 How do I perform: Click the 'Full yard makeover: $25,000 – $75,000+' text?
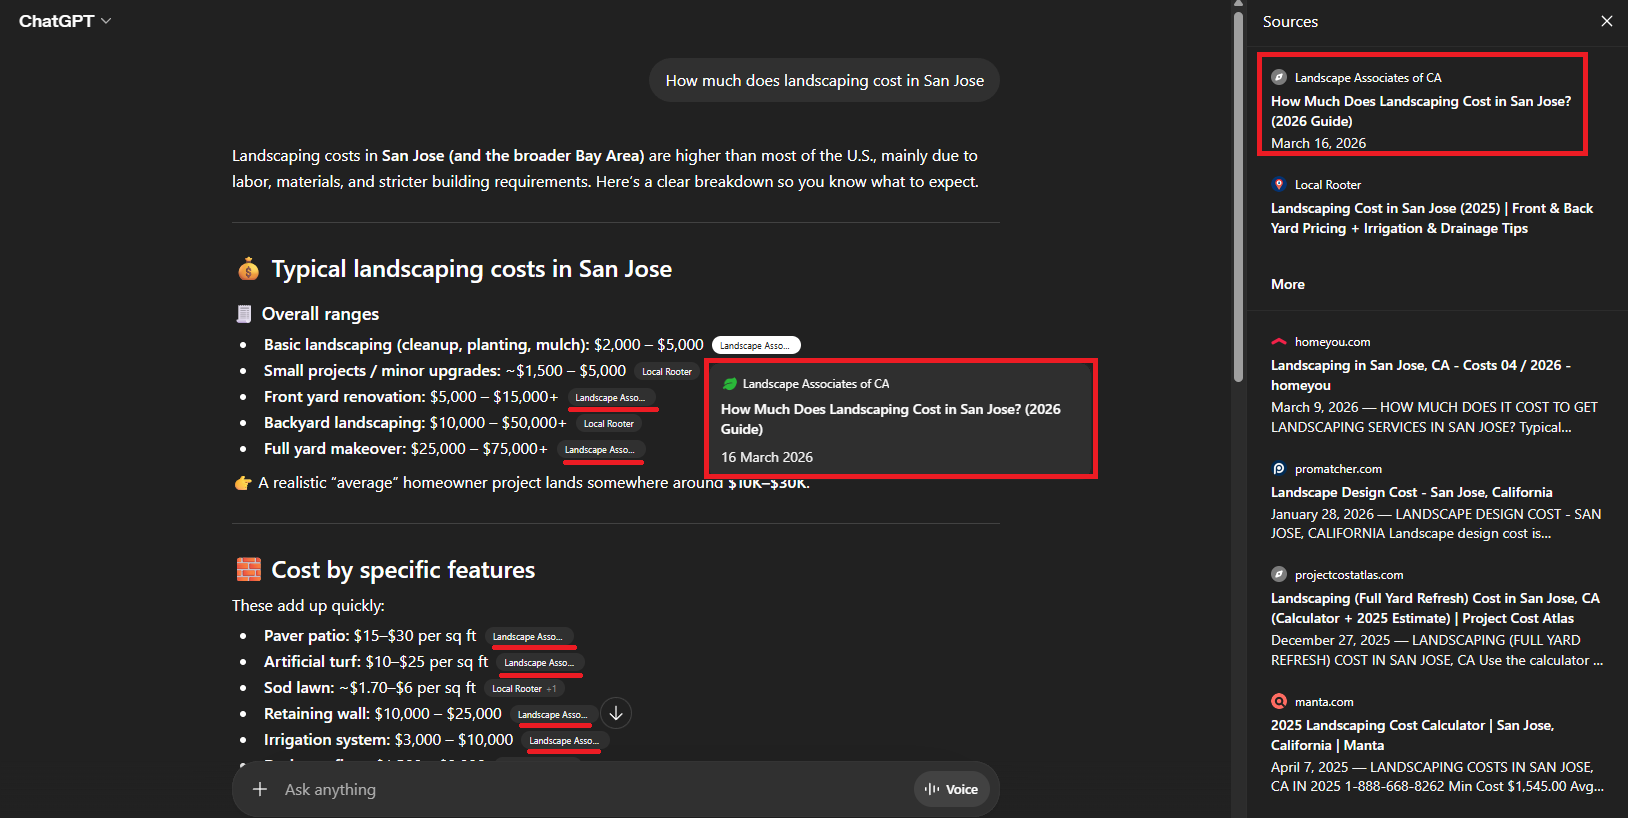pyautogui.click(x=406, y=449)
